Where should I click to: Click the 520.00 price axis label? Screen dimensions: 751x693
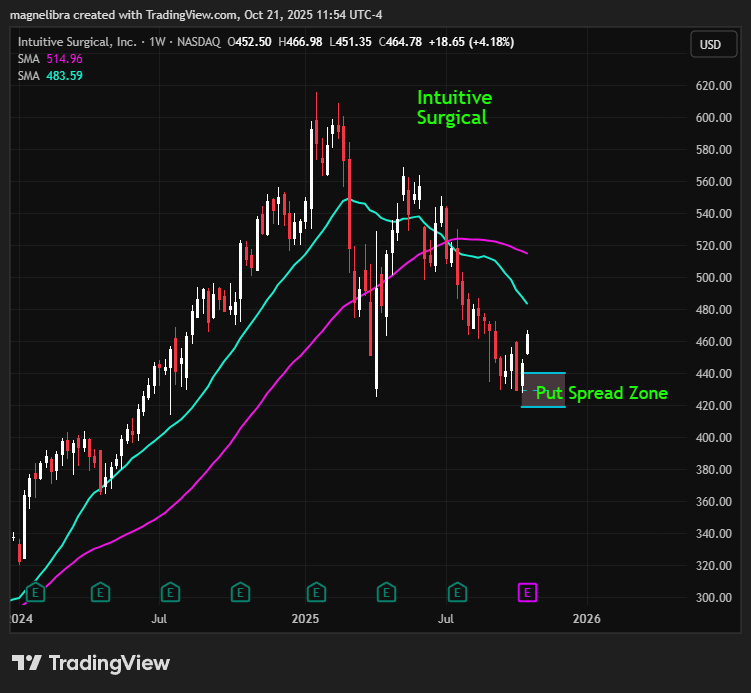(714, 246)
